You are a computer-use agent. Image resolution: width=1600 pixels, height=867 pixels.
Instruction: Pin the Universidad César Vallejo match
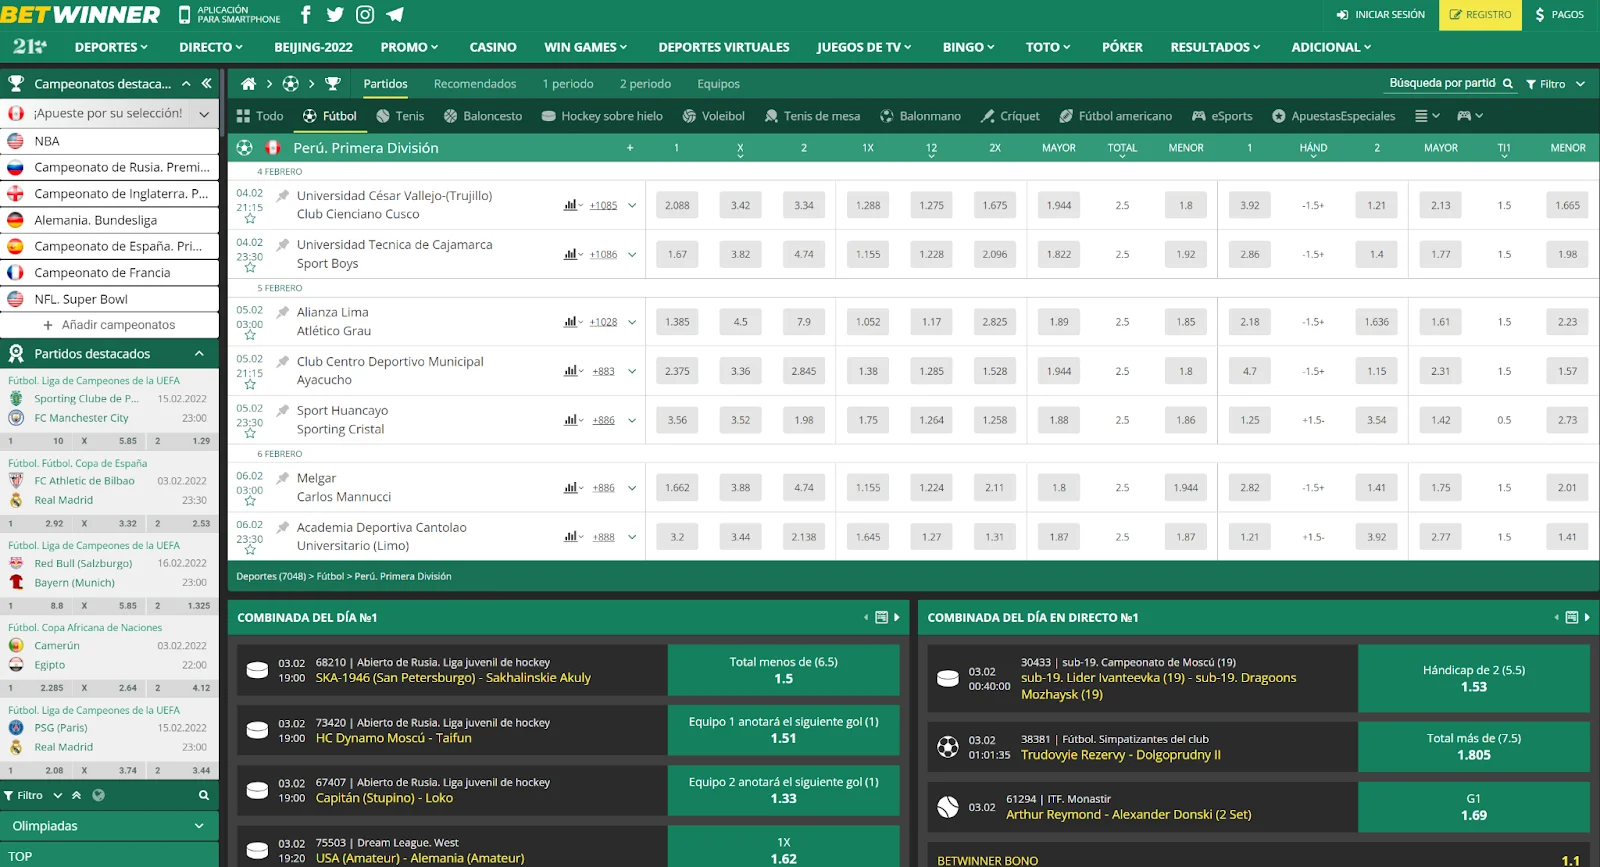click(x=283, y=196)
